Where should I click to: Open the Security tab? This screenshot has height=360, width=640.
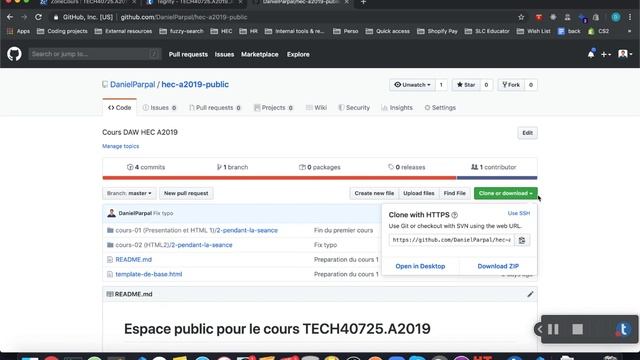pyautogui.click(x=354, y=108)
